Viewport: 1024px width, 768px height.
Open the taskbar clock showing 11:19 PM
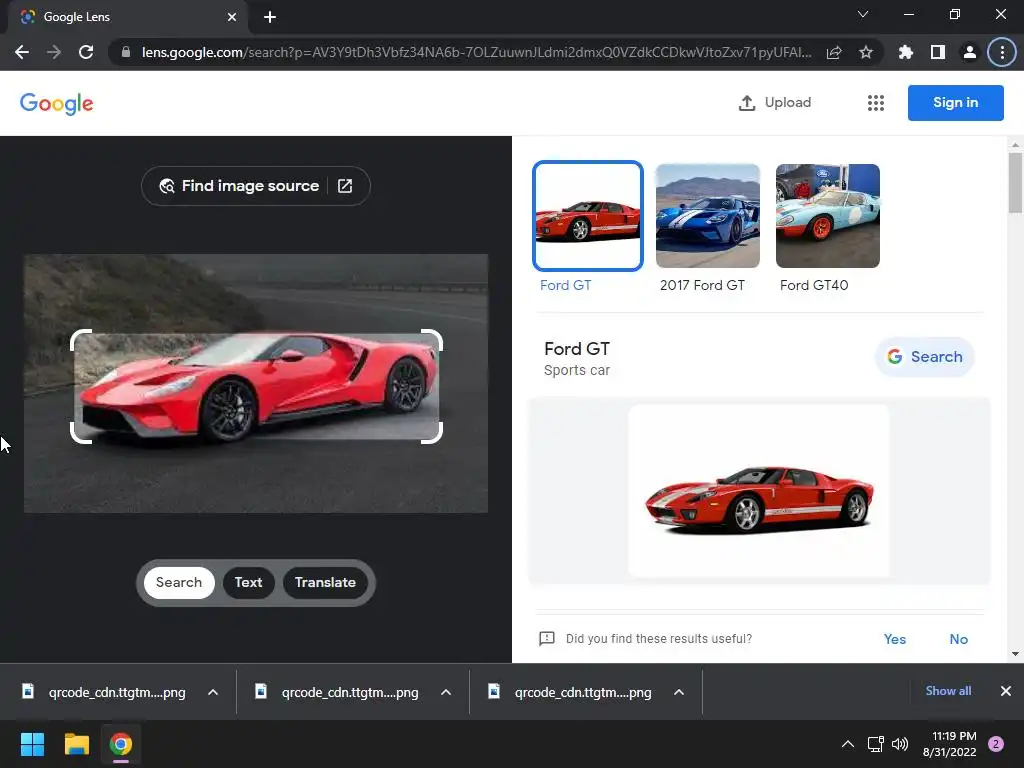[x=950, y=744]
